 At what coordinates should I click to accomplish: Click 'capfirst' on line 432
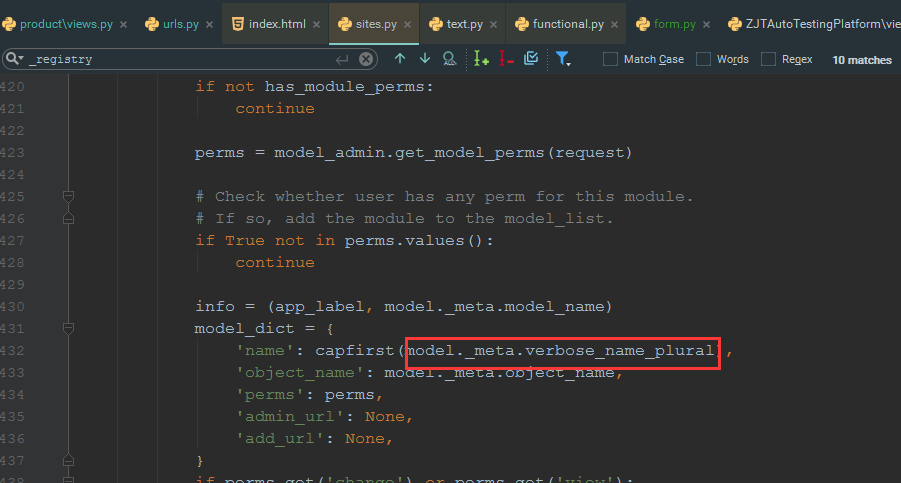point(355,350)
